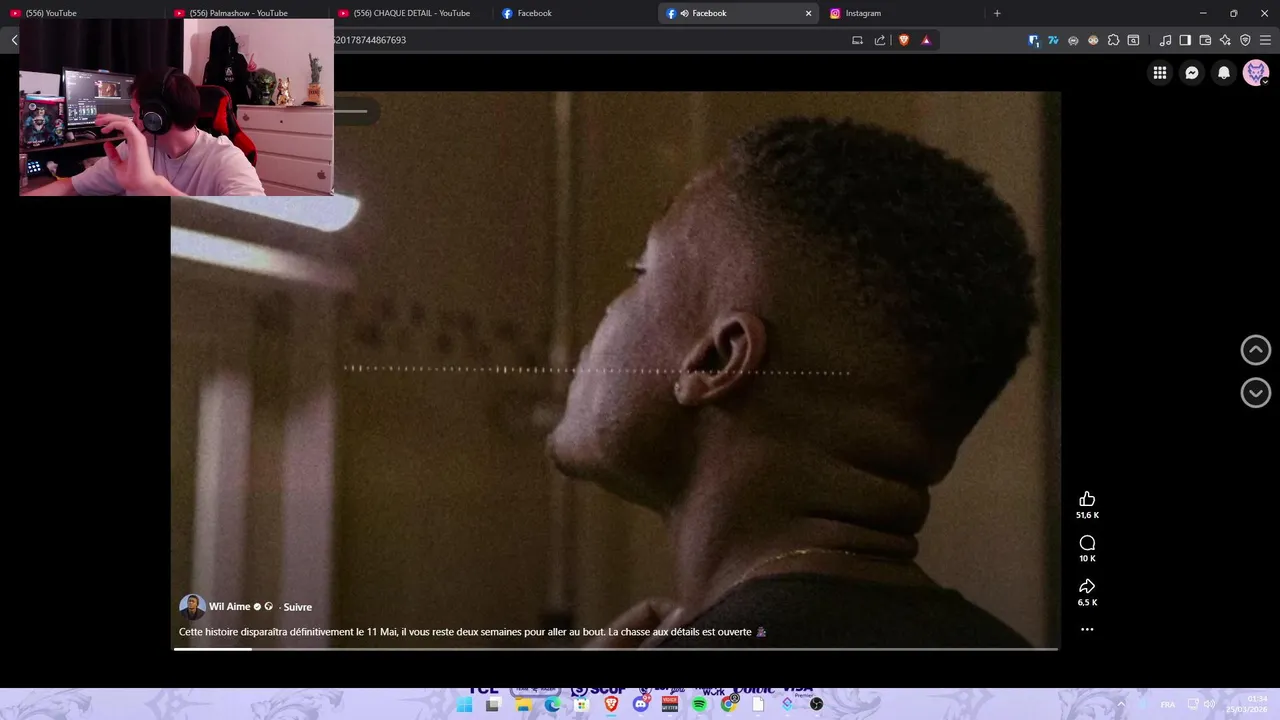Open the Brave Wallet icon

click(1205, 40)
